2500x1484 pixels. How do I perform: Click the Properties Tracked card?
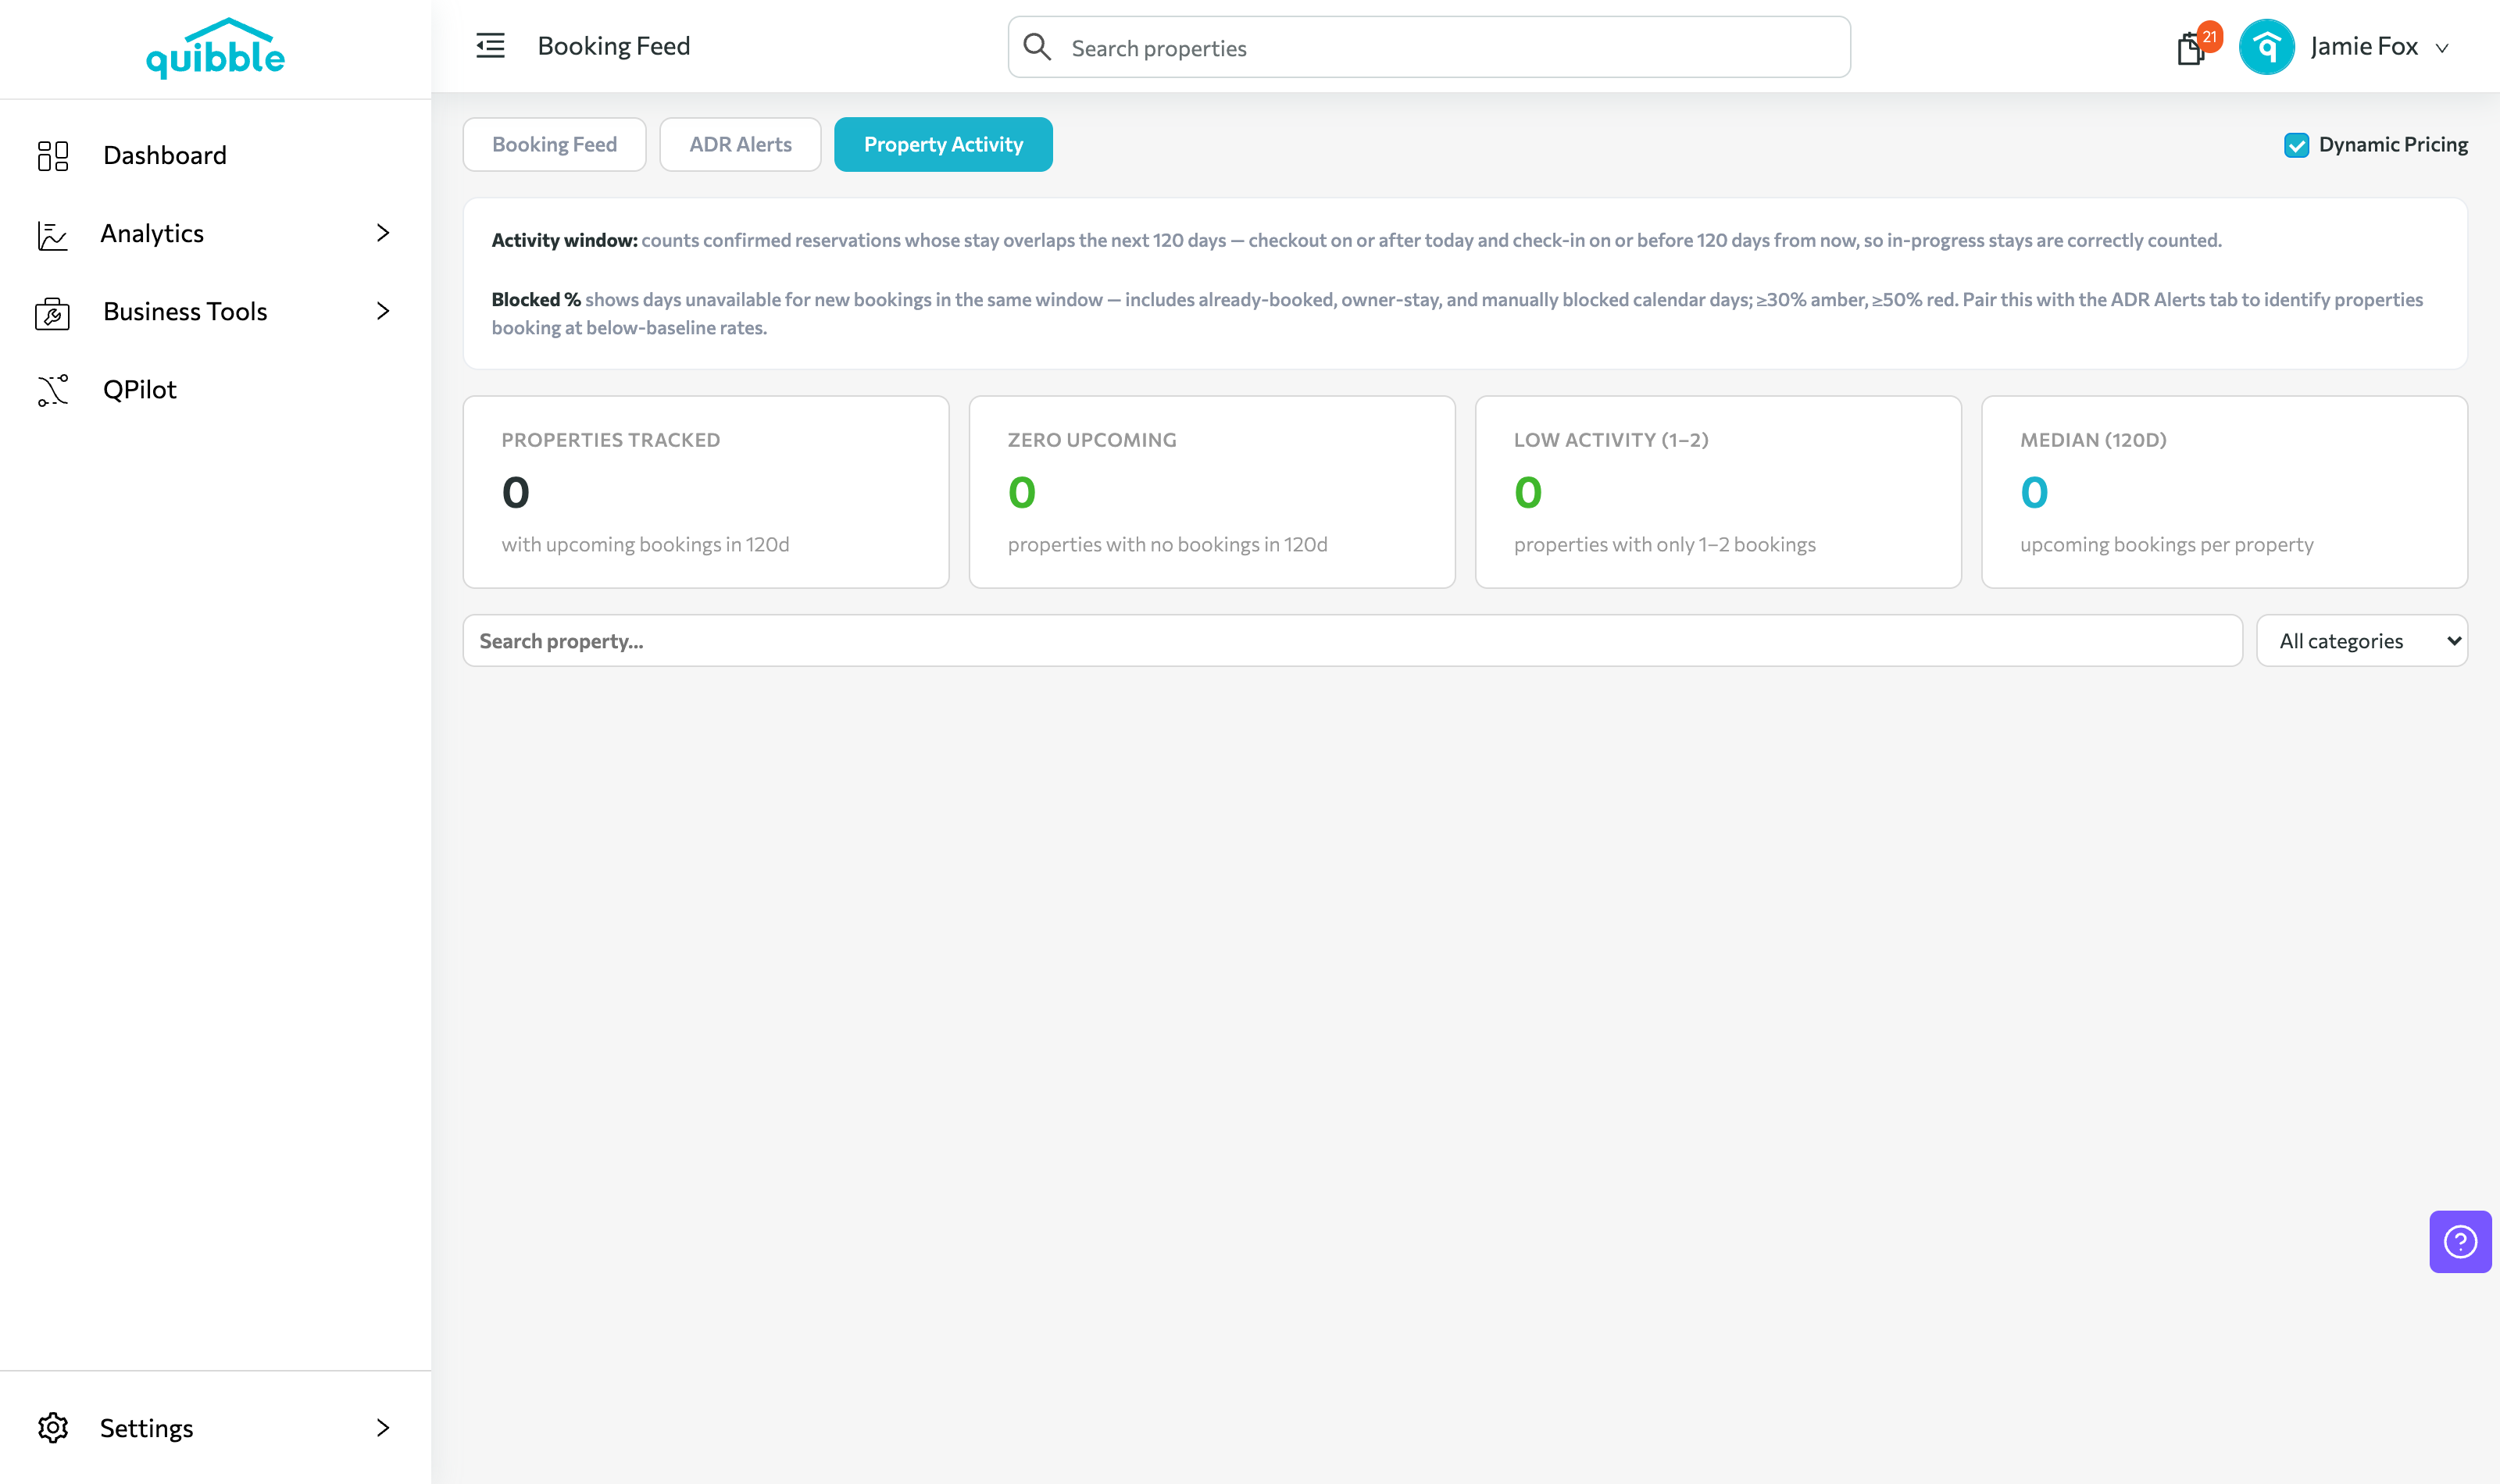point(706,491)
